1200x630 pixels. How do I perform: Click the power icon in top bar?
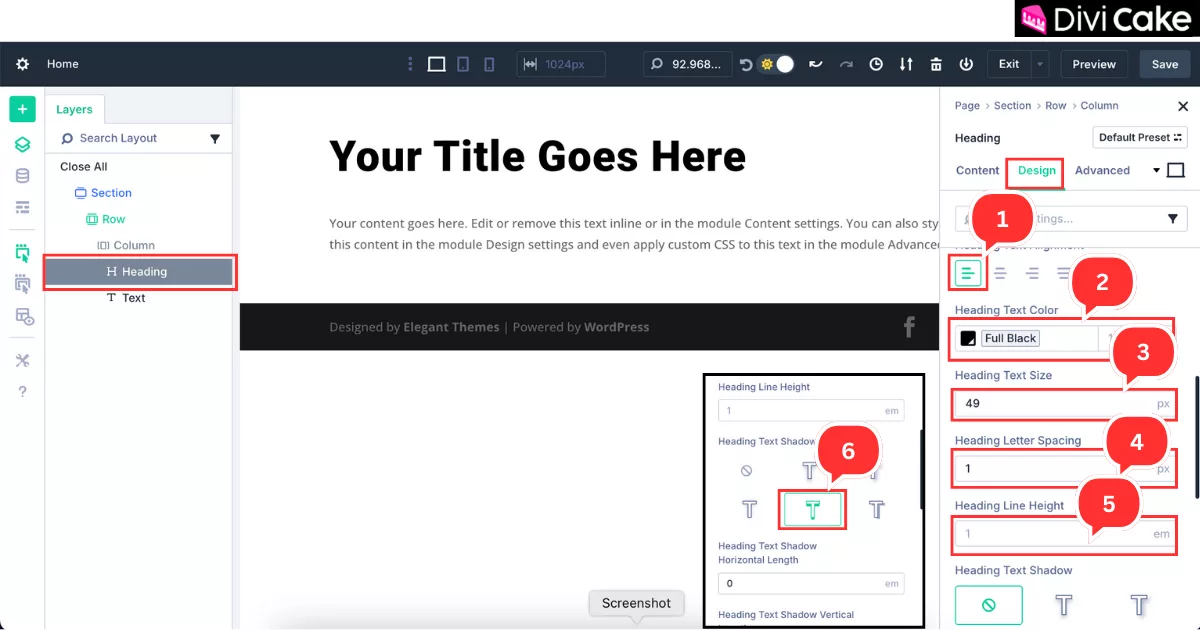pyautogui.click(x=966, y=64)
